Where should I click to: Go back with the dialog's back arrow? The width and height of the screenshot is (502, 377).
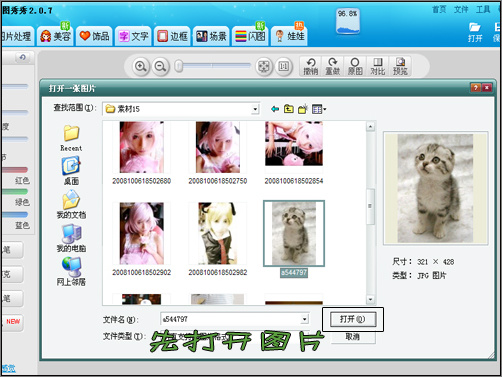point(275,109)
